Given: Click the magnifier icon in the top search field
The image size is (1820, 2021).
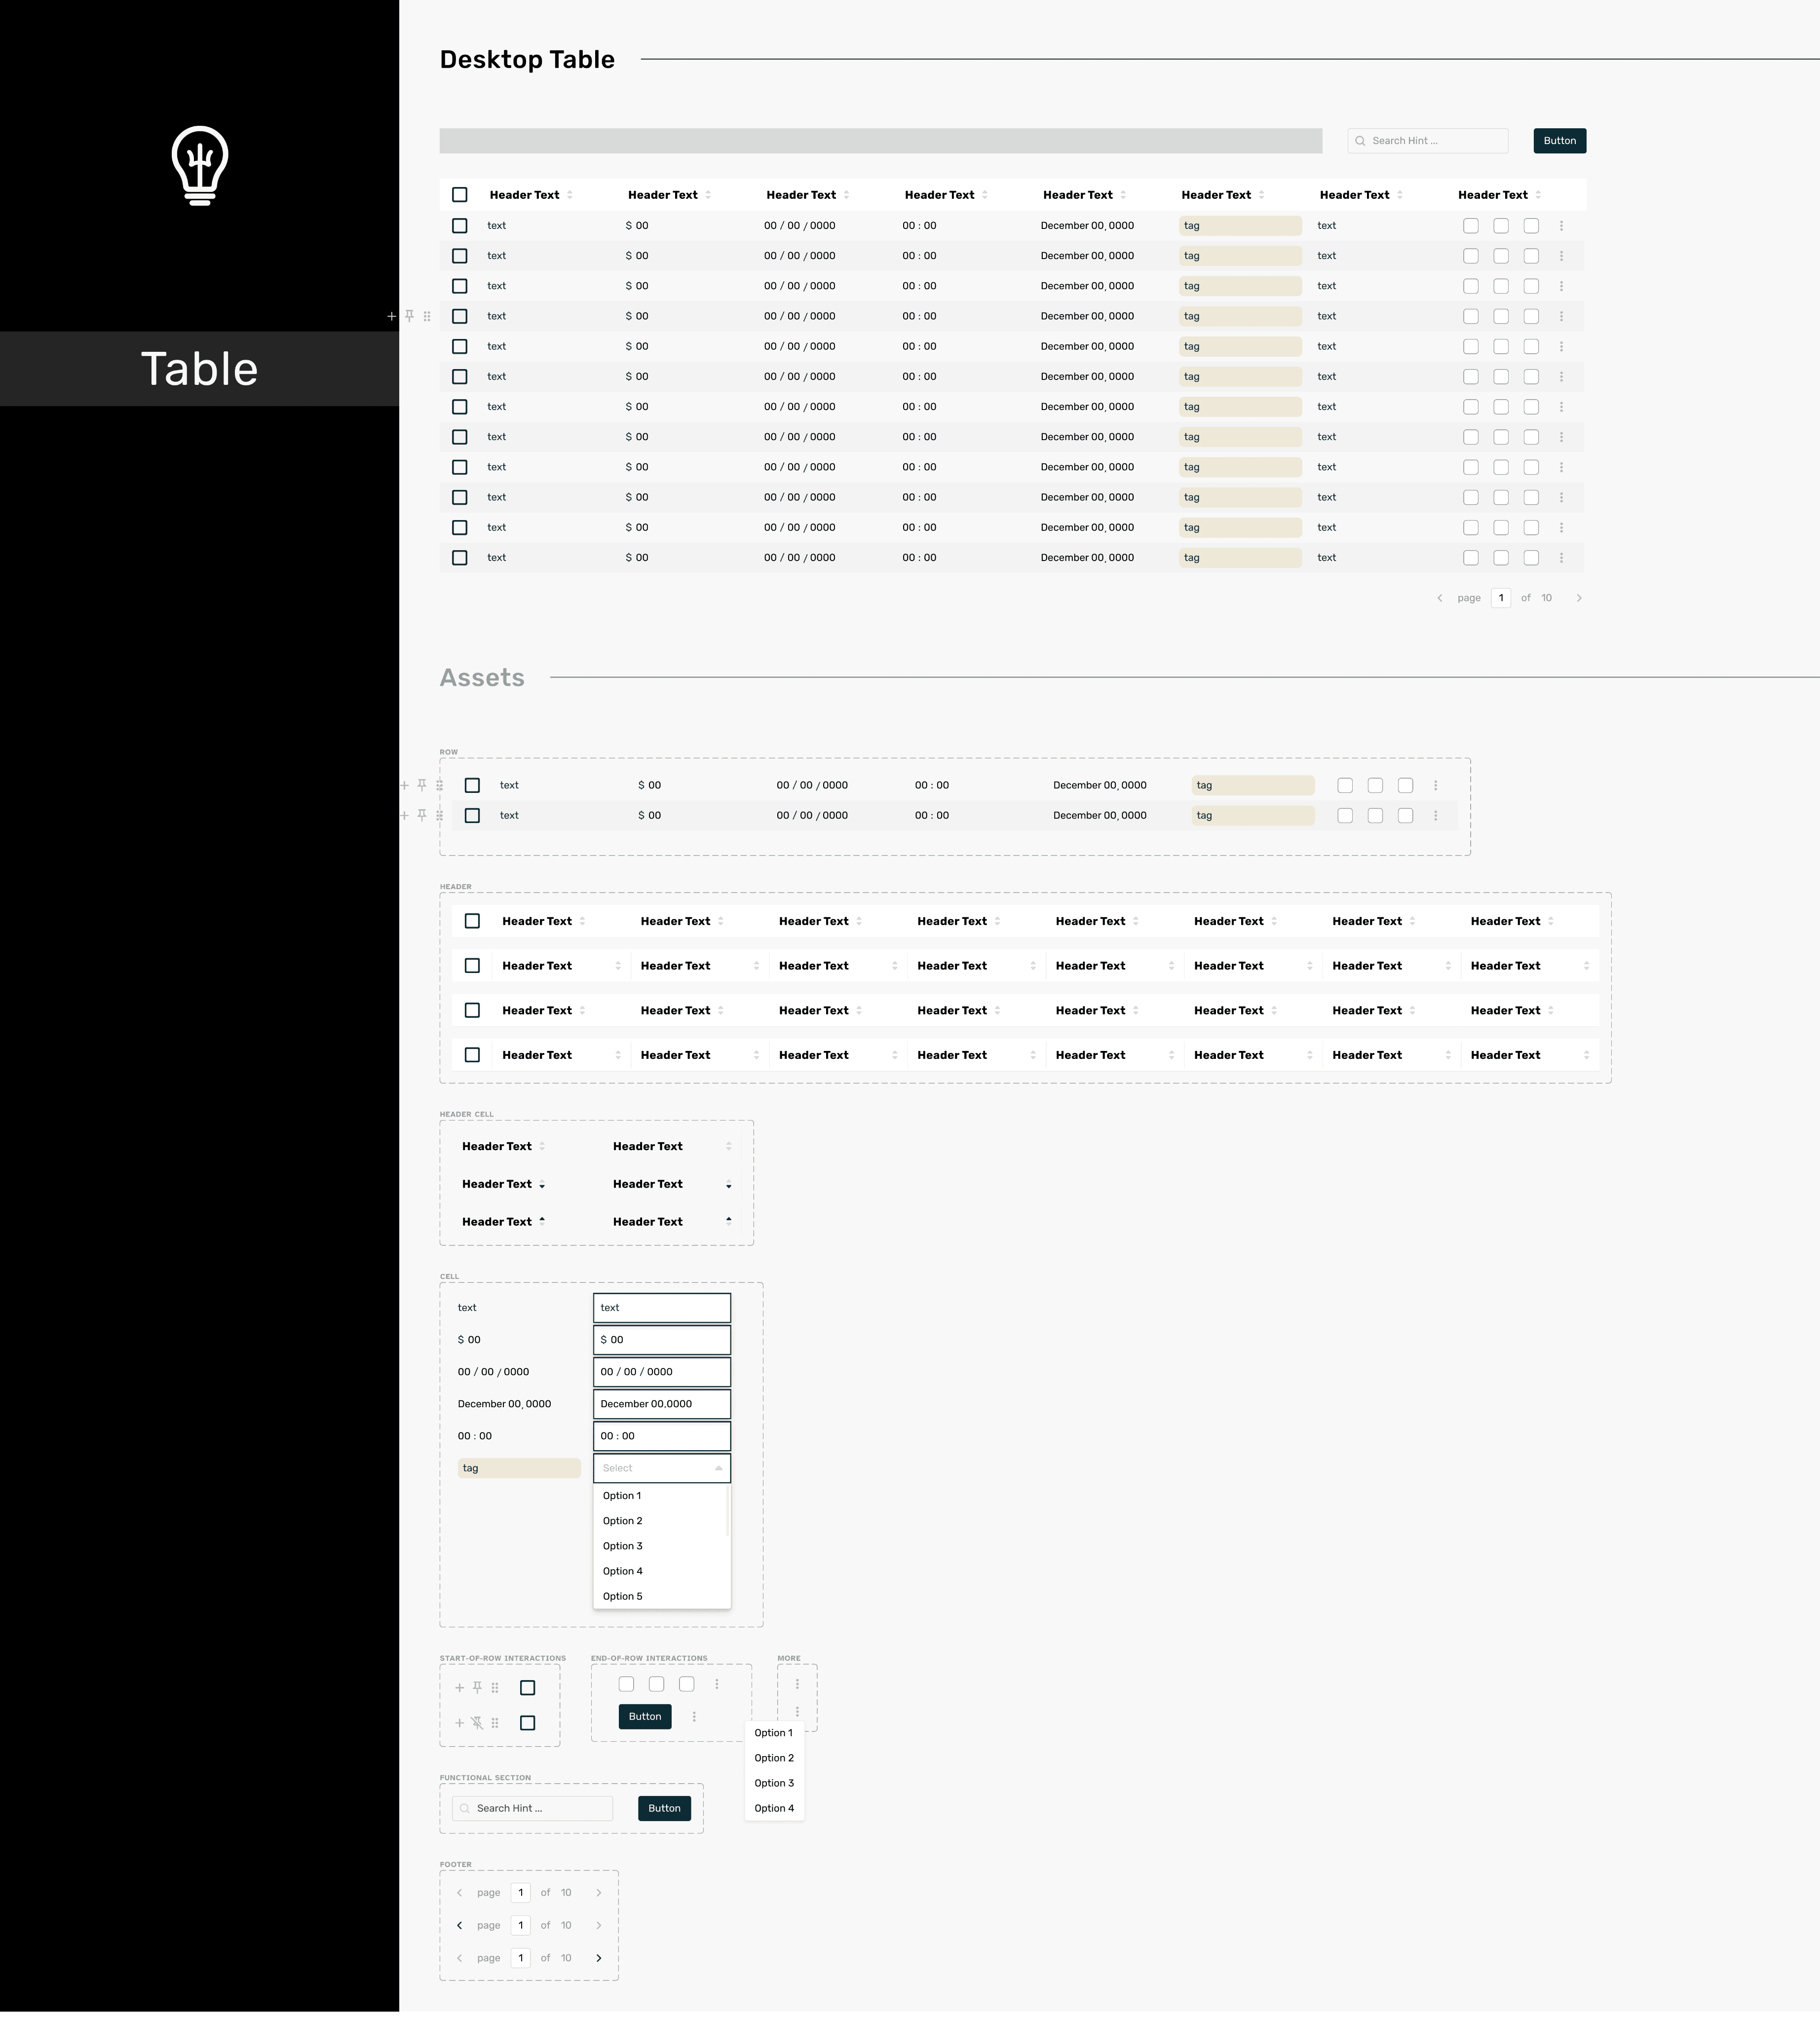Looking at the screenshot, I should pyautogui.click(x=1360, y=141).
